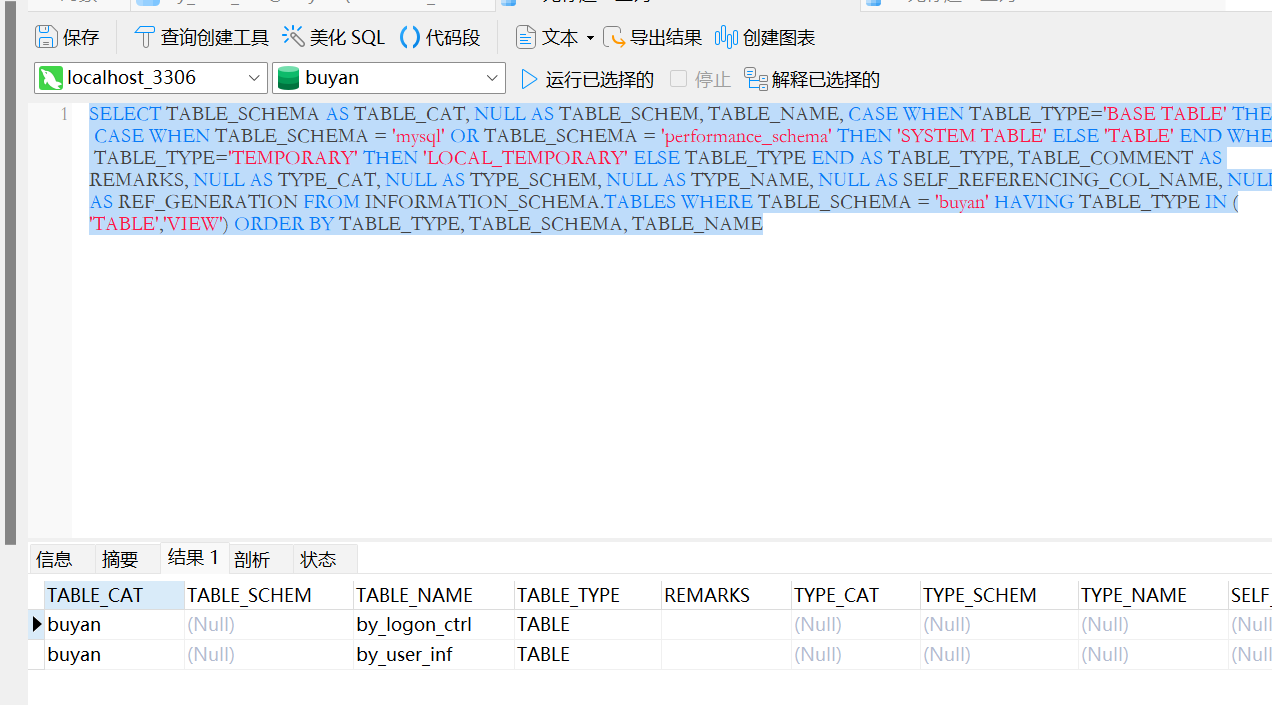Open the 查询创建工具 query builder
Screen dimensions: 1272x705
coord(200,37)
